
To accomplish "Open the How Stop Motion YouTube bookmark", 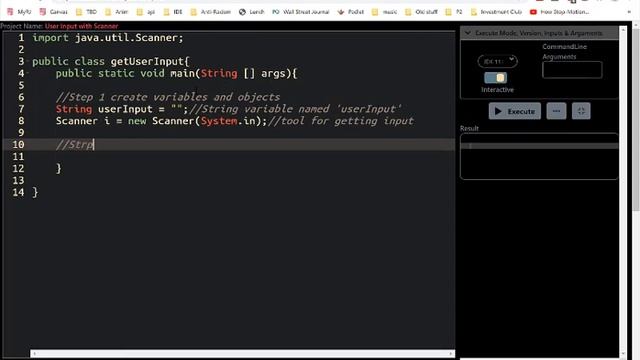I will [x=560, y=12].
